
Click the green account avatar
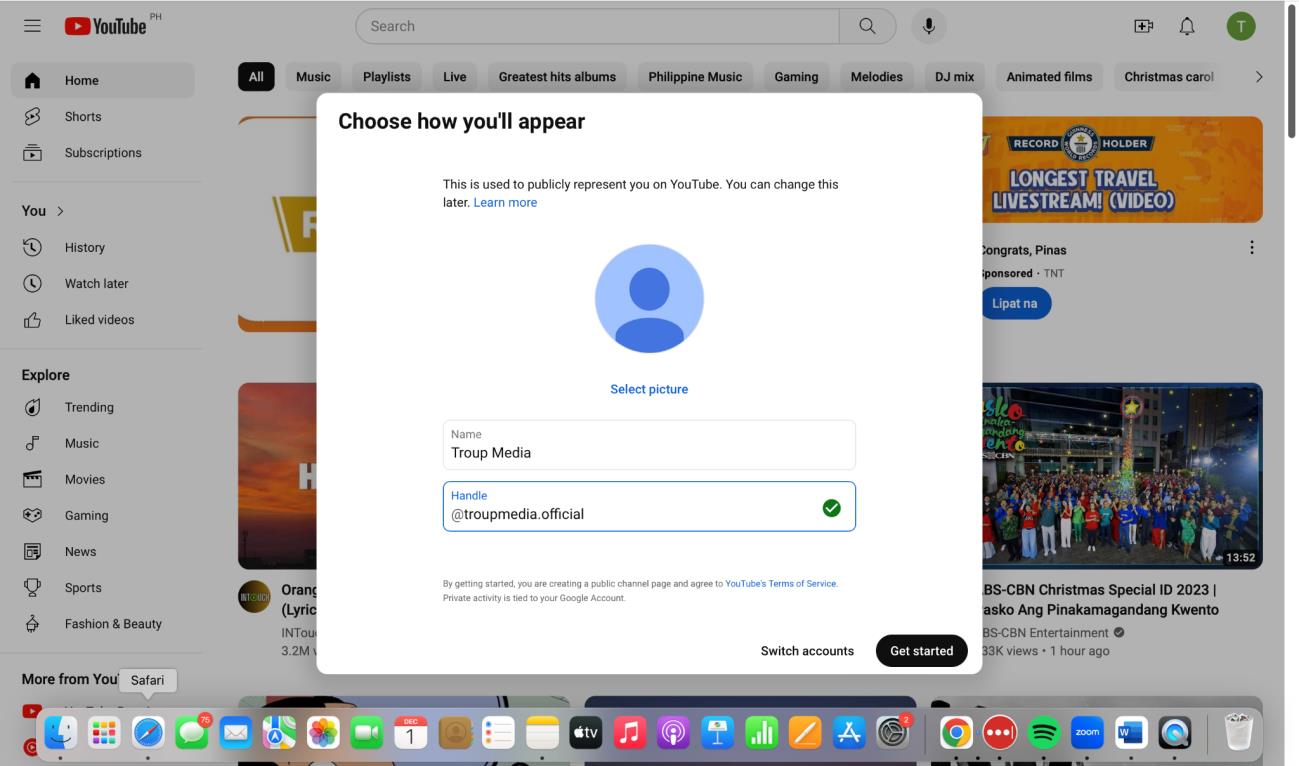[x=1240, y=26]
